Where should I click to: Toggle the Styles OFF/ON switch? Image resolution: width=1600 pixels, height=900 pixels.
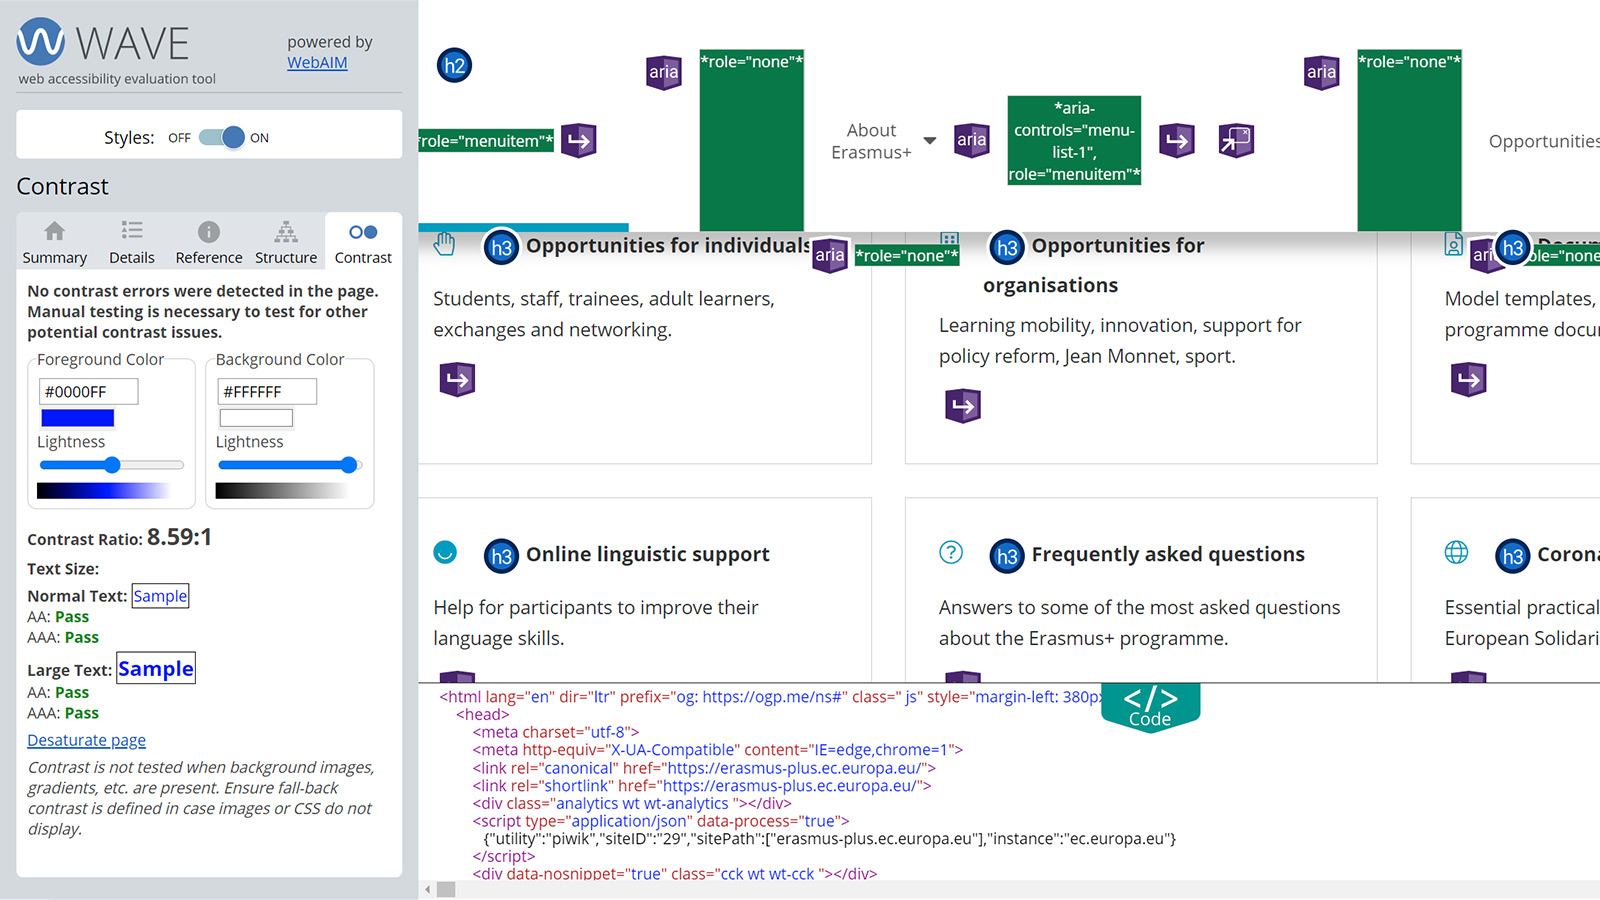(221, 138)
